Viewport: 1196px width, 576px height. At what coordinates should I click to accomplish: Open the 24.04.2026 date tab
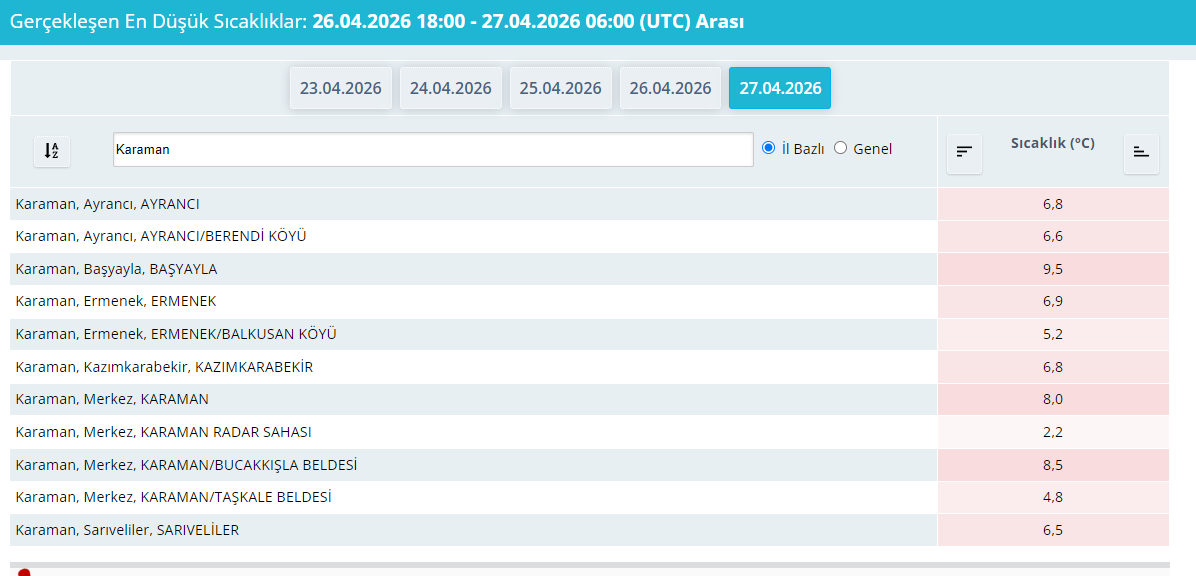coord(450,88)
